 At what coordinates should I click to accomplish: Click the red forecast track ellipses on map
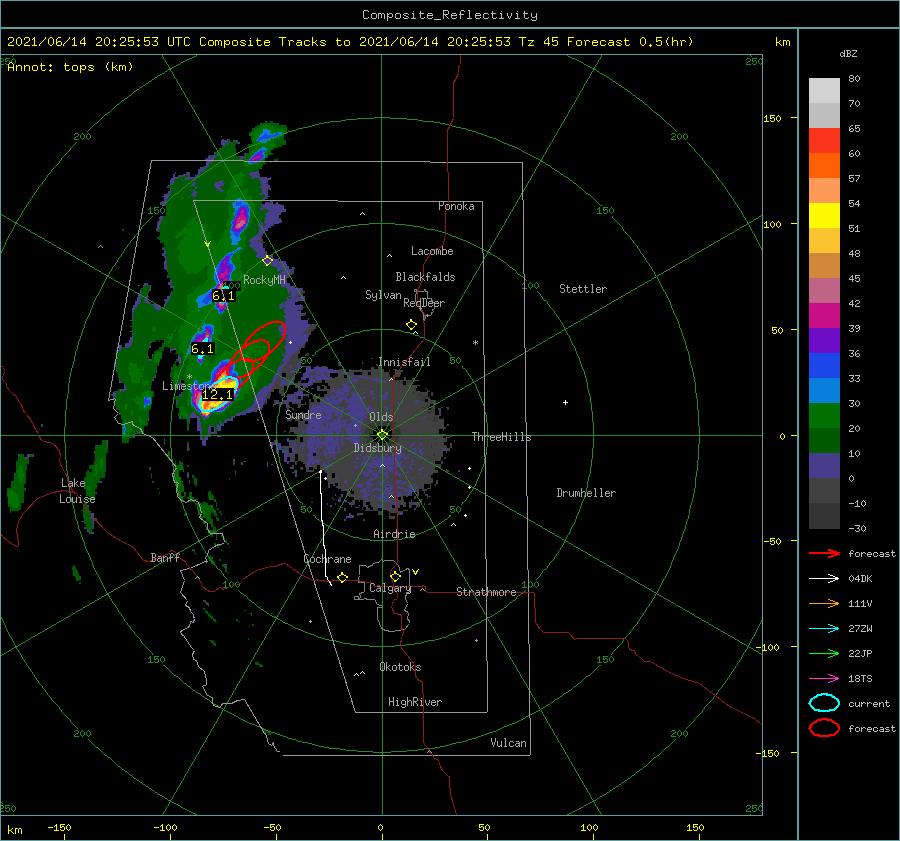pyautogui.click(x=255, y=351)
